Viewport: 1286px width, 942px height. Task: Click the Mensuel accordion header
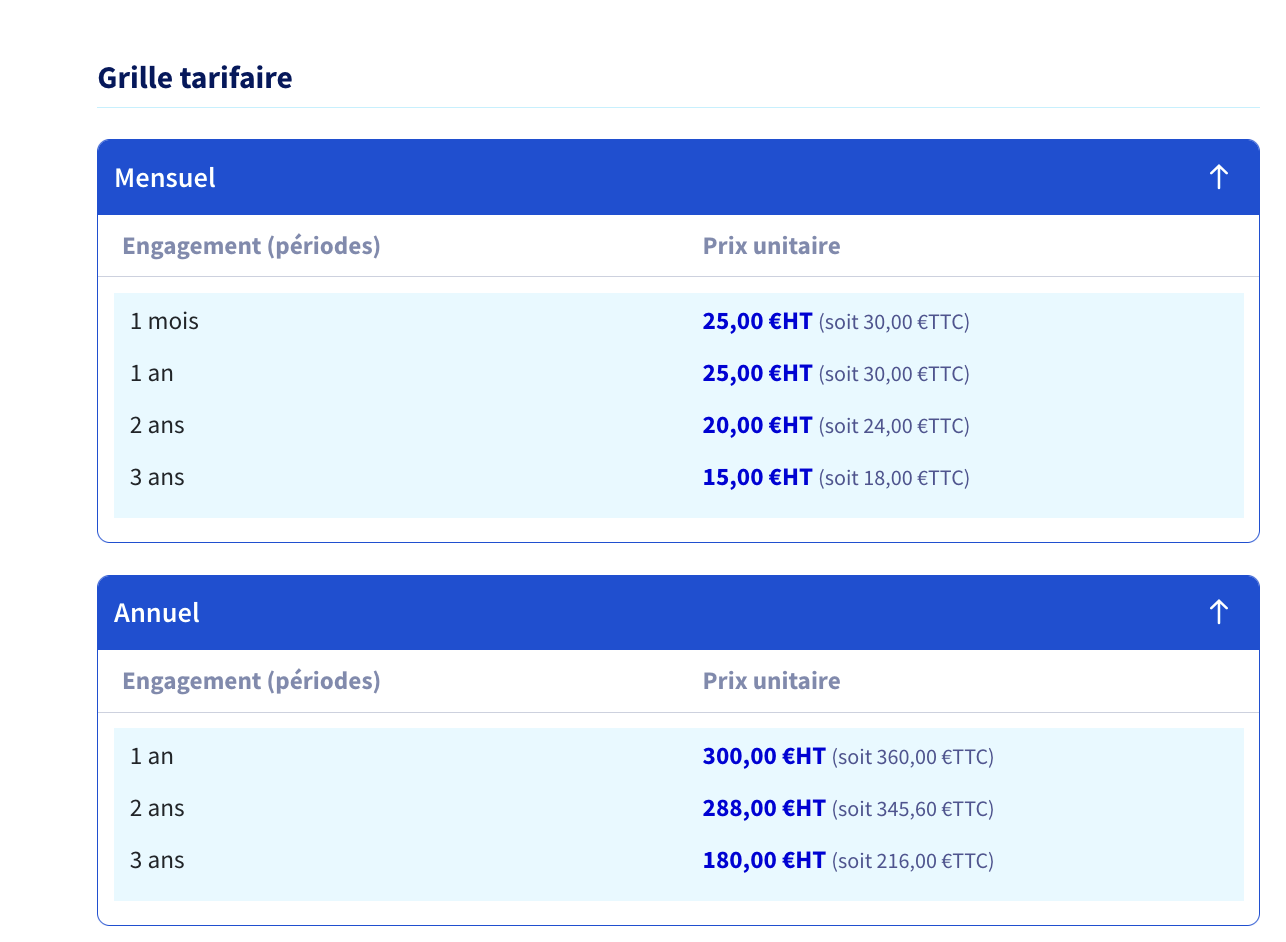(678, 178)
